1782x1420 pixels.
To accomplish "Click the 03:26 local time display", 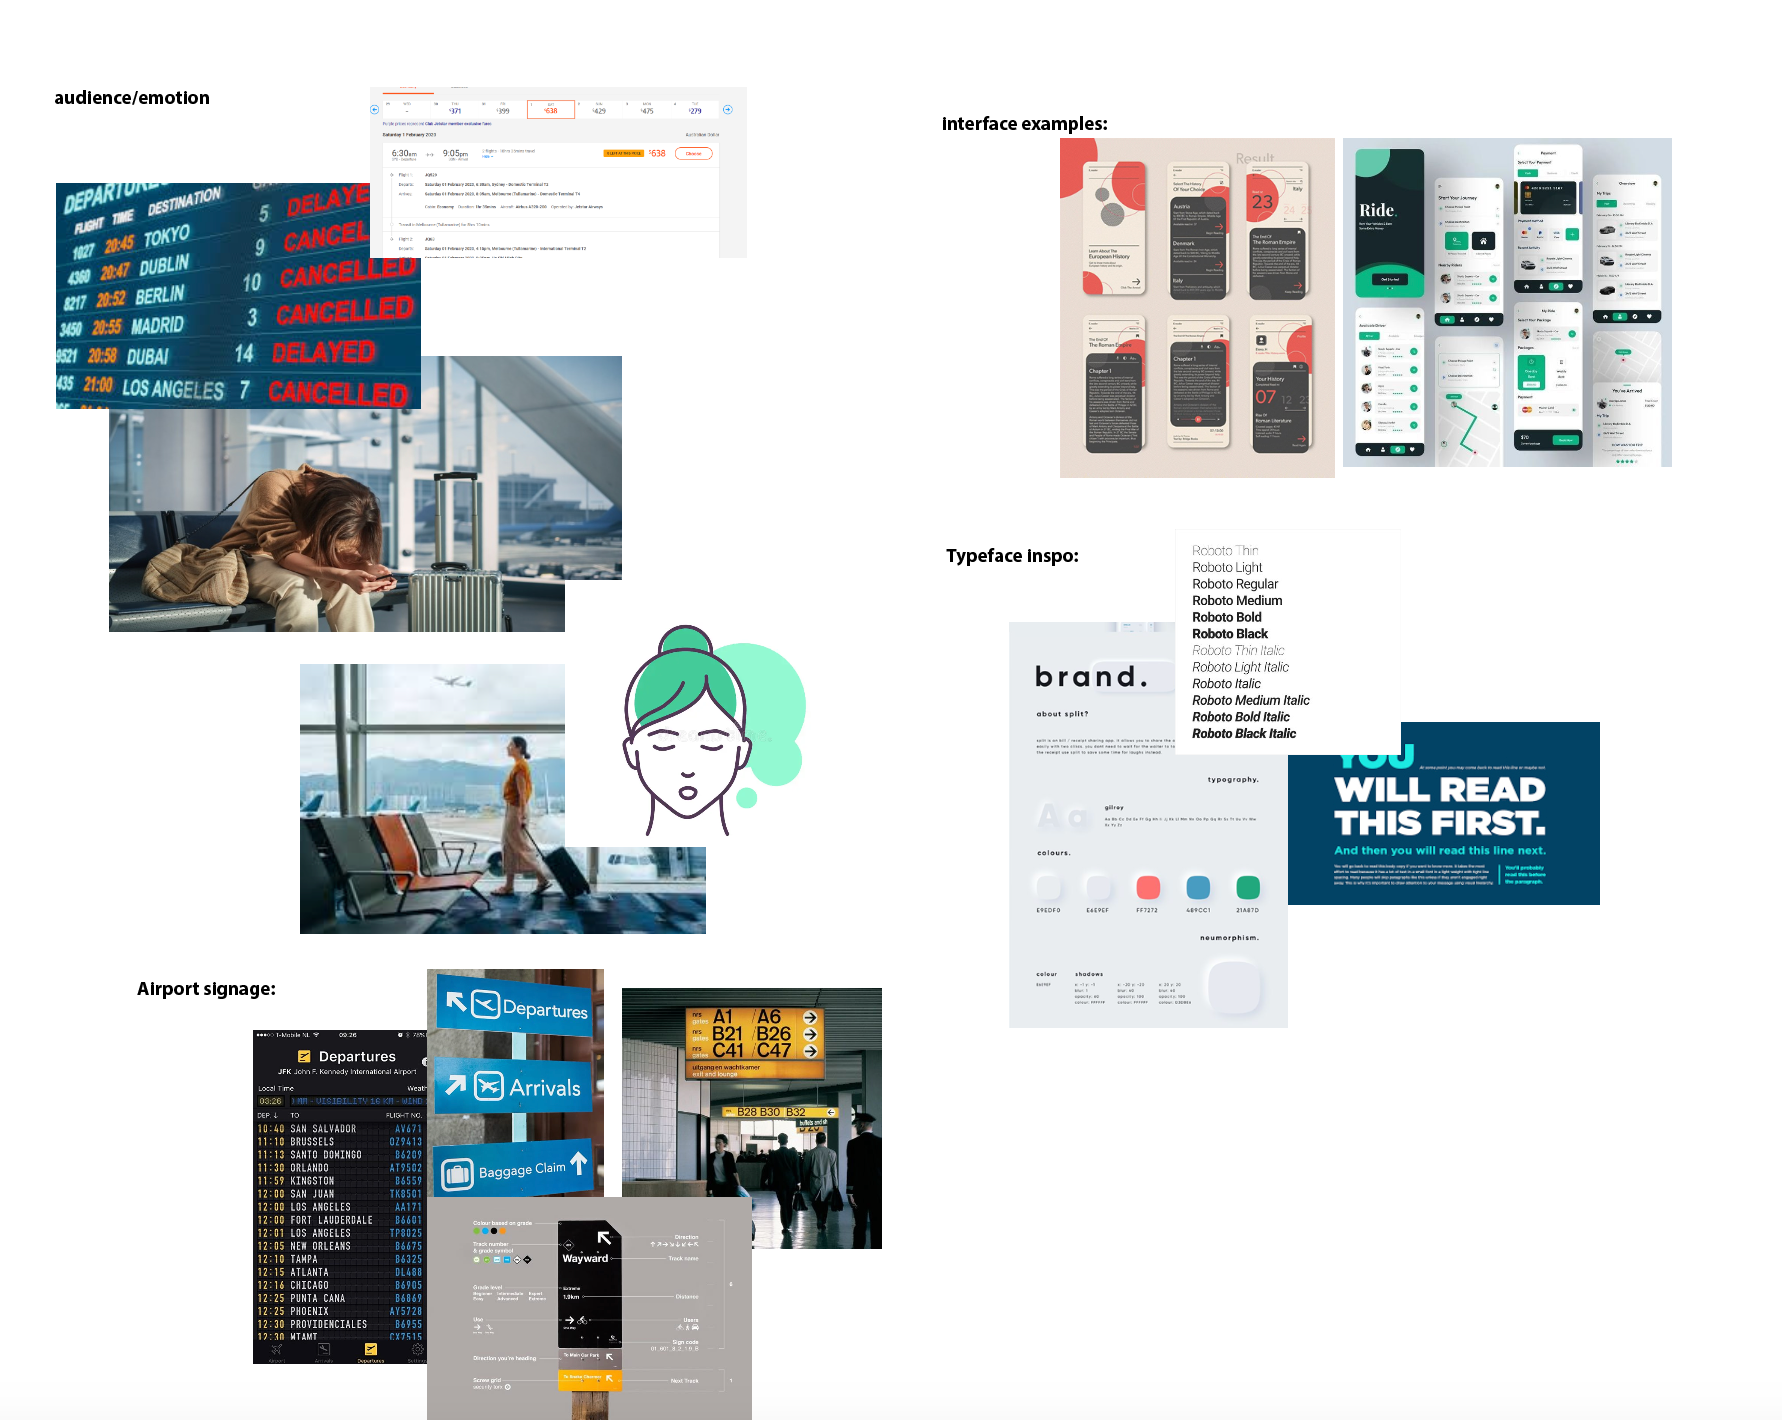I will click(271, 1101).
